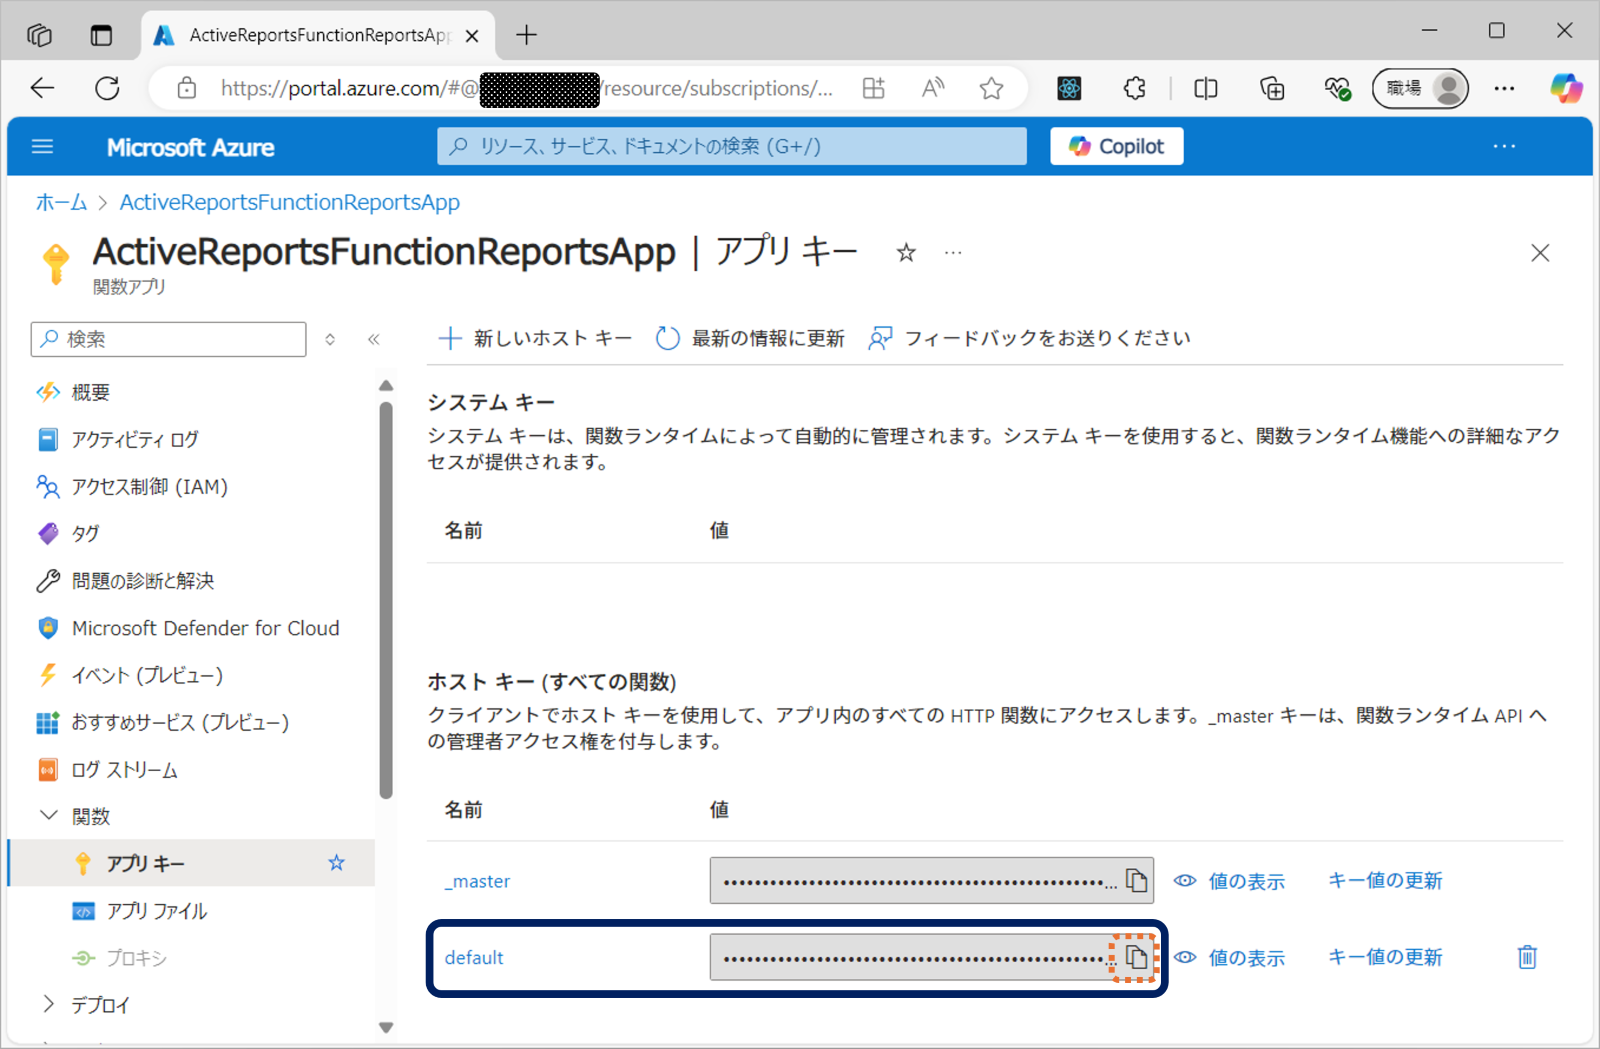The height and width of the screenshot is (1049, 1600).
Task: Send feedback via フィードバックをお送りください
Action: click(x=1029, y=338)
